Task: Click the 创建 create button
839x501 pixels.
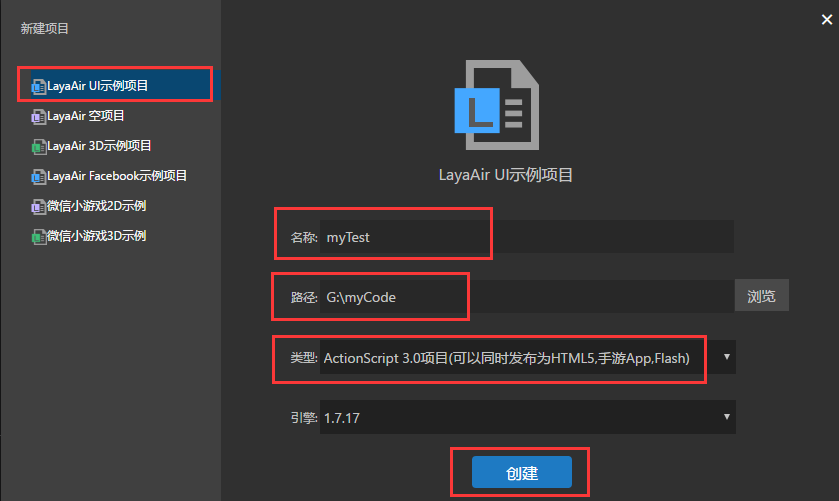Action: [x=522, y=472]
